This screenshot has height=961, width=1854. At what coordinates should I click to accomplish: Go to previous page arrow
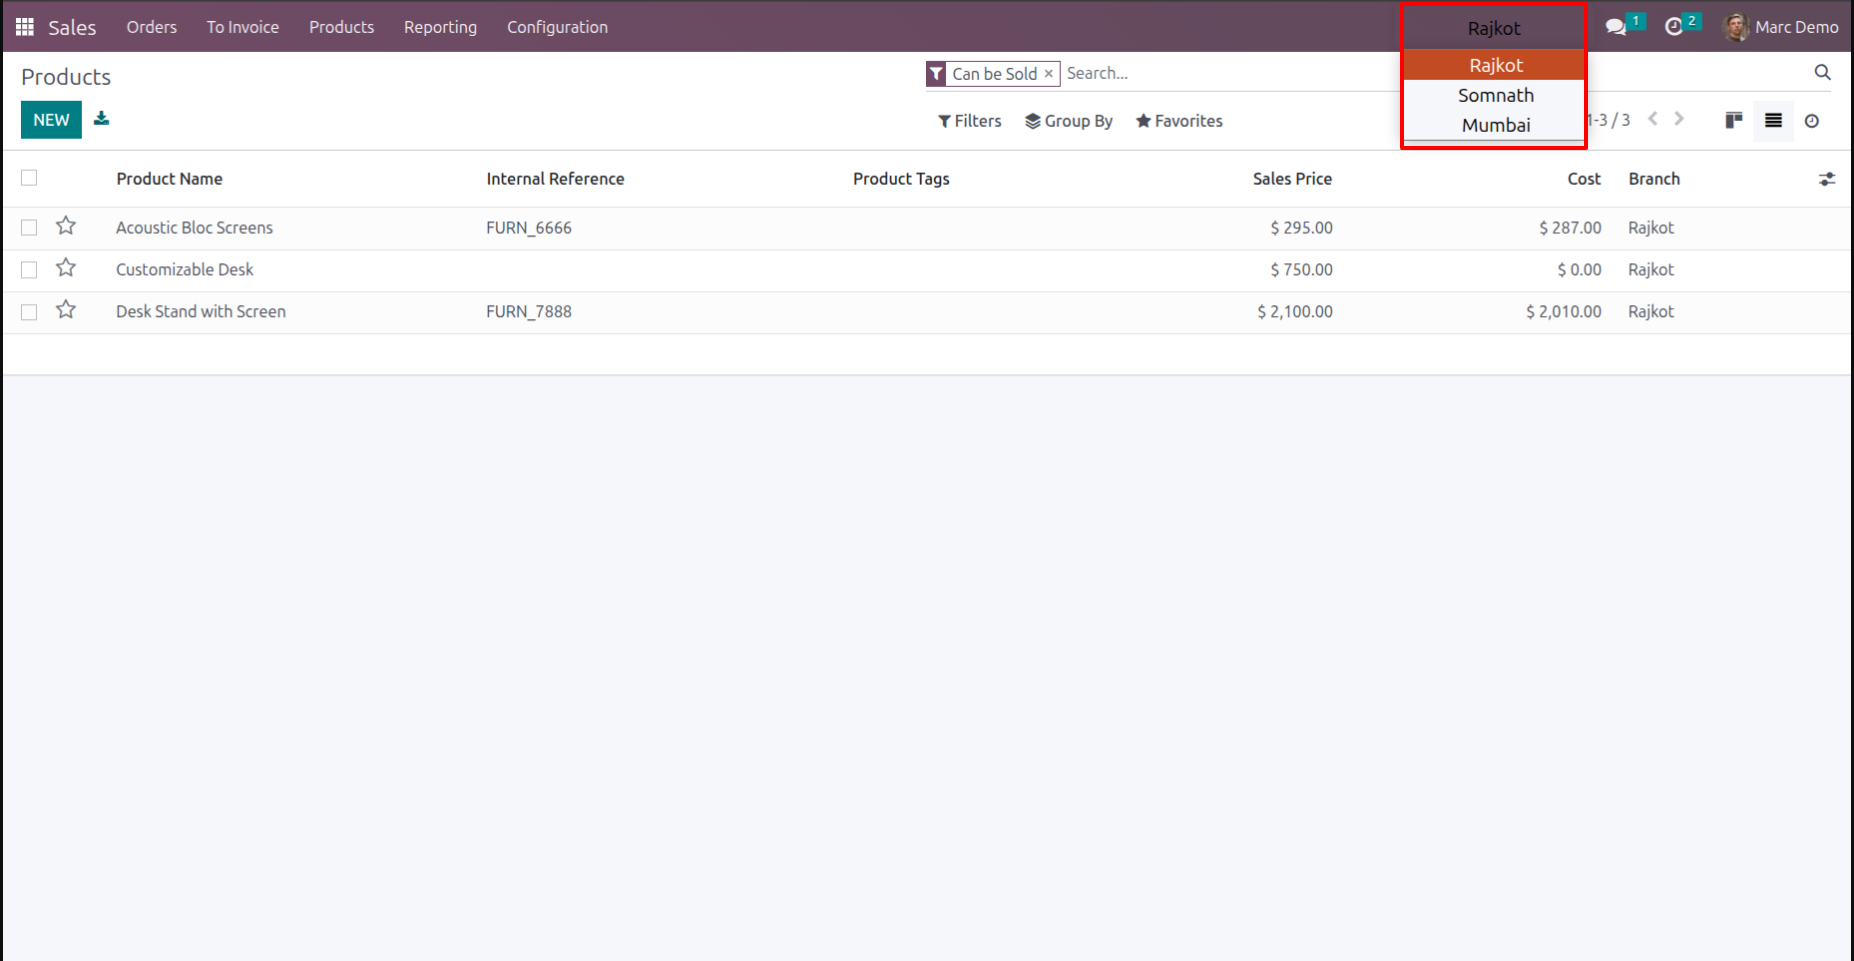pos(1653,119)
